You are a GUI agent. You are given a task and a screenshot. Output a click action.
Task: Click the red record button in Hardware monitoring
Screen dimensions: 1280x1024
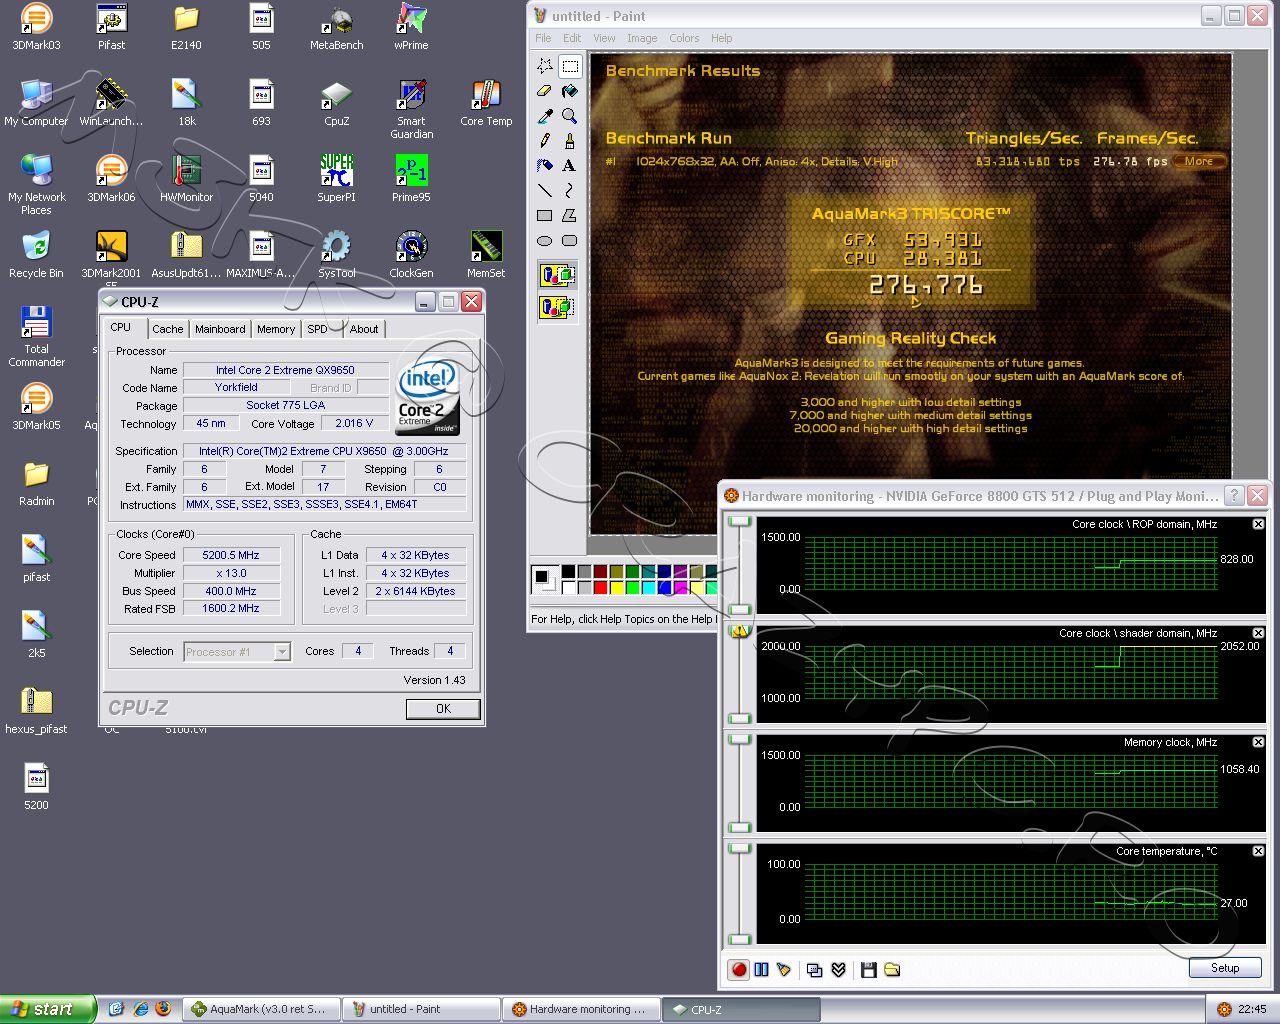coord(739,969)
